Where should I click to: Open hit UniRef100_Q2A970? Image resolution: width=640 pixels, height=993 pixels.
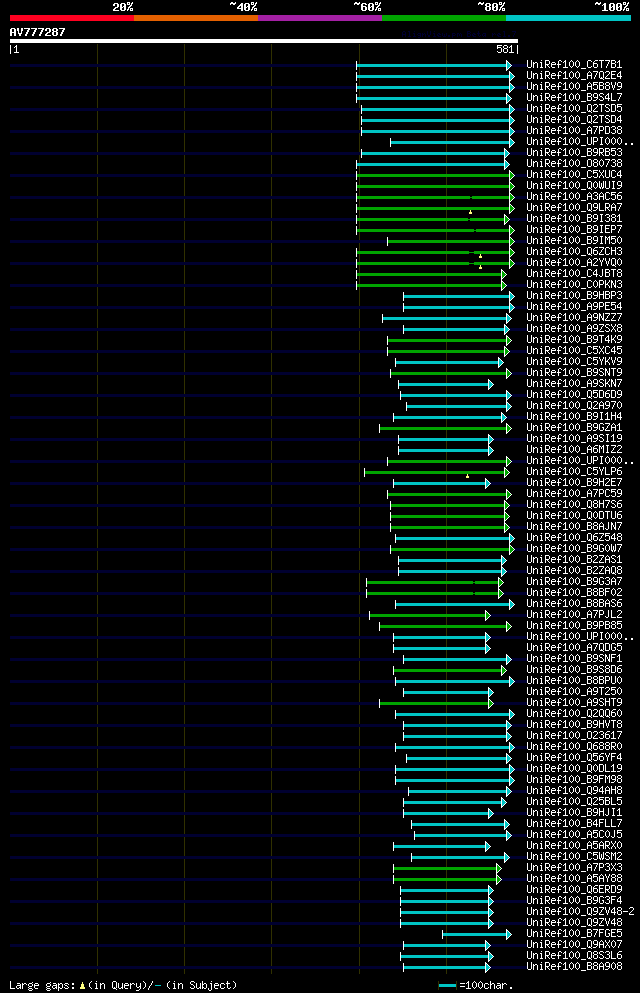point(574,406)
